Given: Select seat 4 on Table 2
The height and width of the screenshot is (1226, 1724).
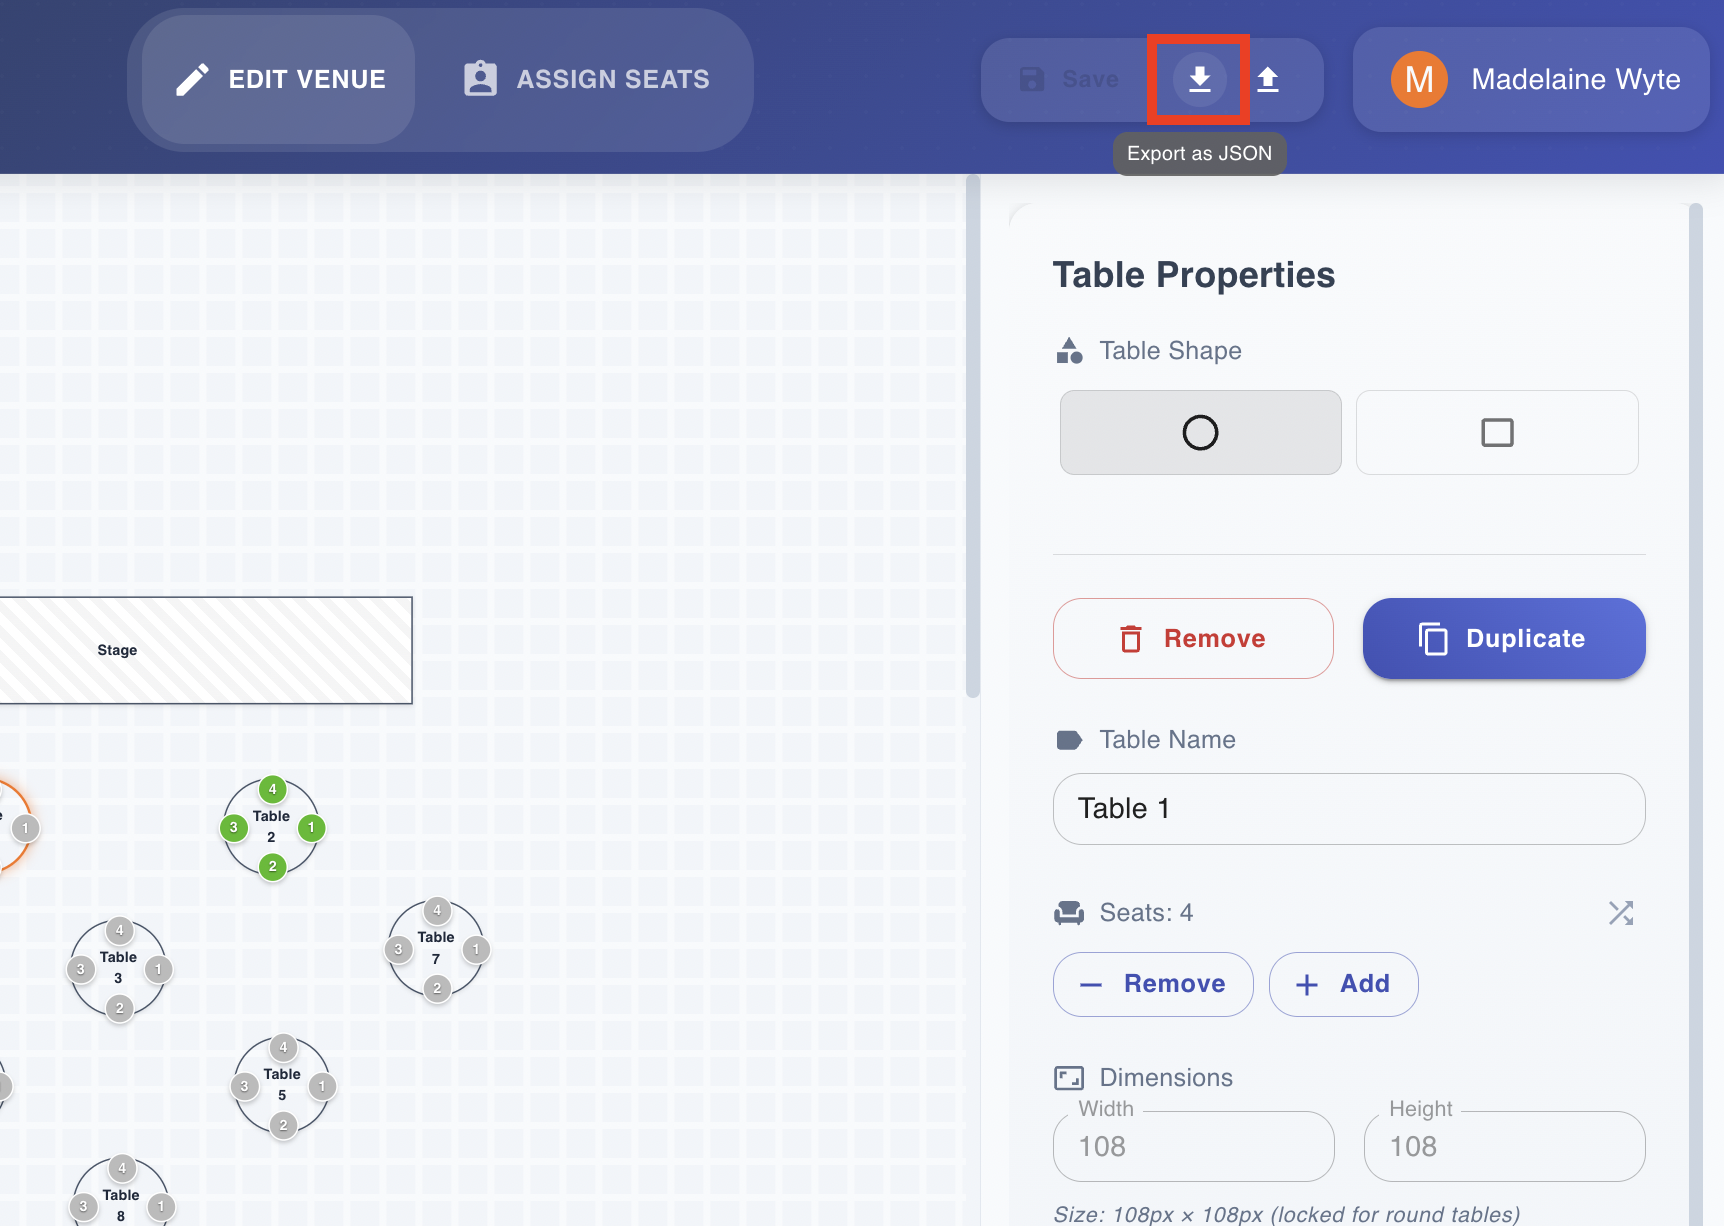Looking at the screenshot, I should 272,790.
